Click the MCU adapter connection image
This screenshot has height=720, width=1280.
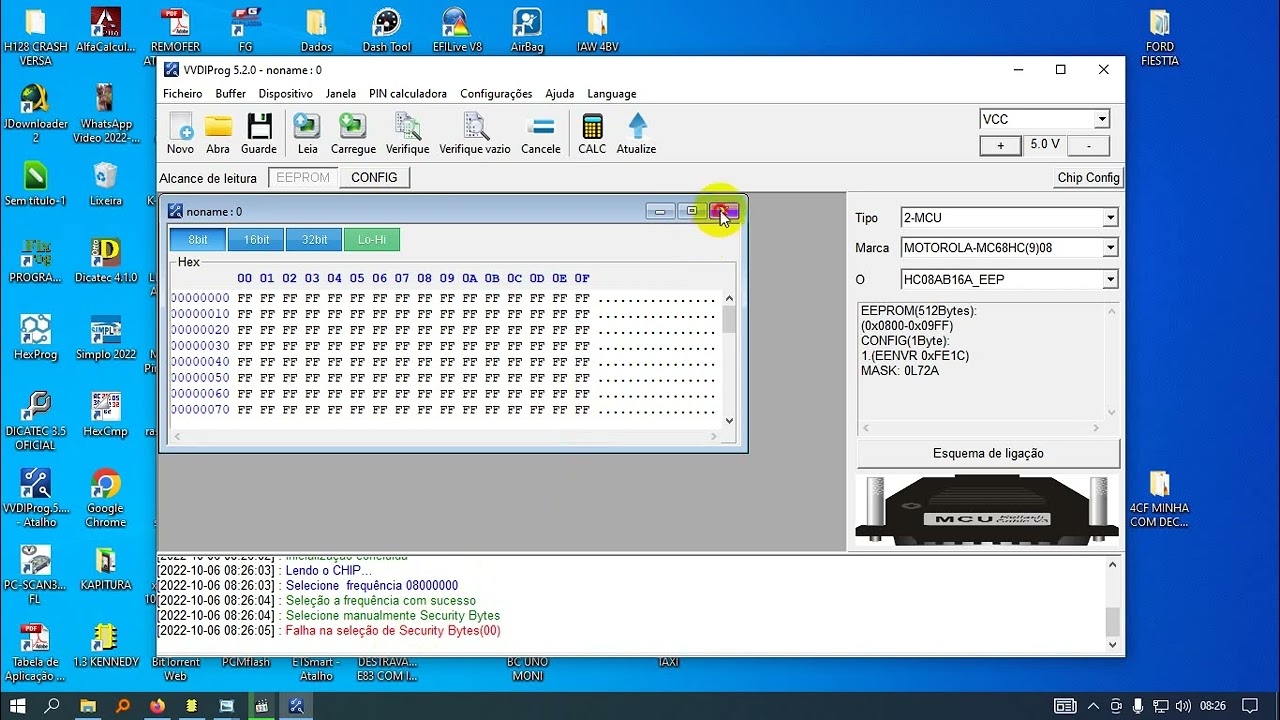pos(988,511)
